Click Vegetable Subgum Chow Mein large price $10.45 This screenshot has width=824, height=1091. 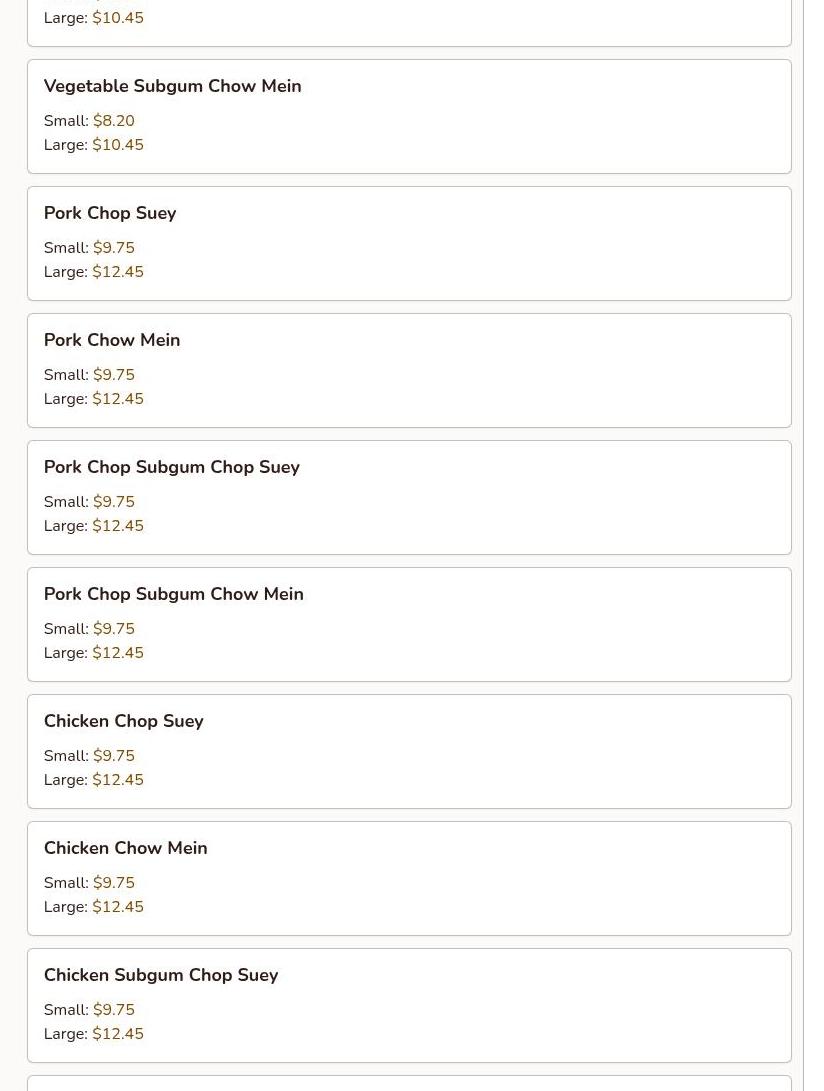tap(118, 145)
